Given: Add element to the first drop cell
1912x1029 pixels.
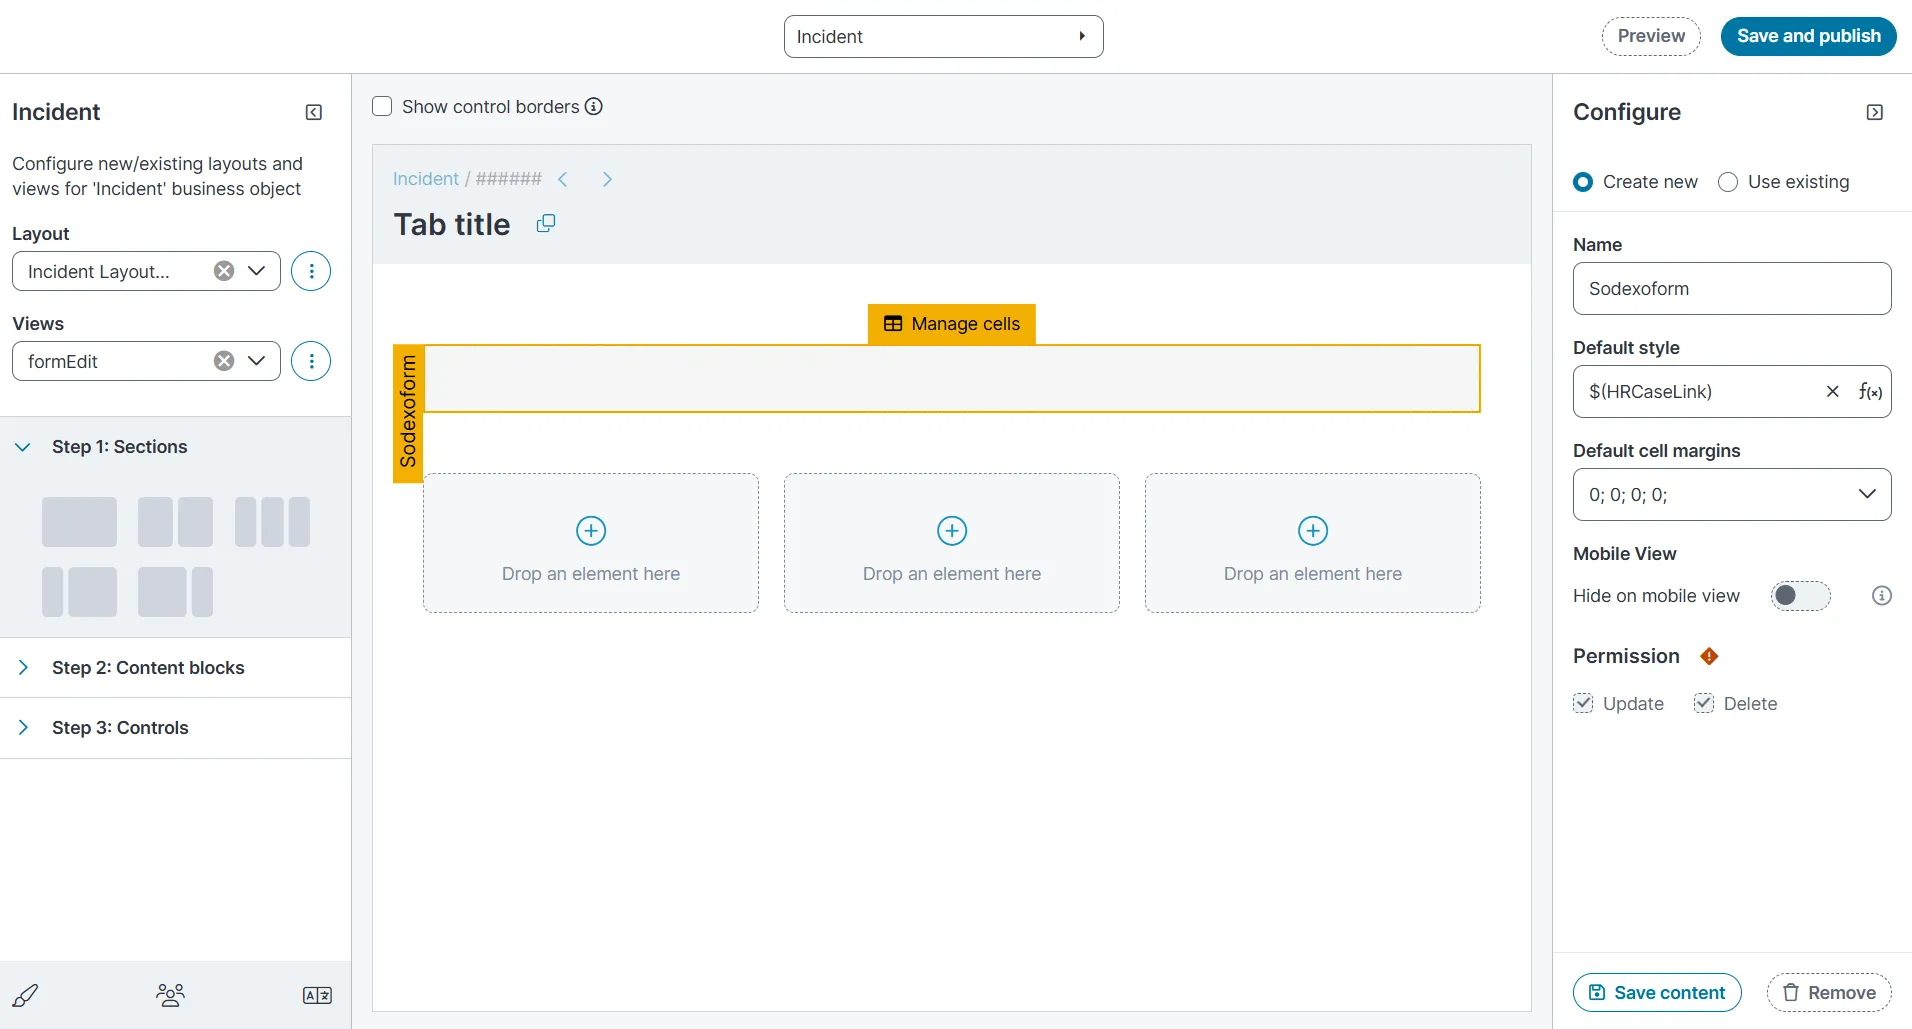Looking at the screenshot, I should 591,531.
